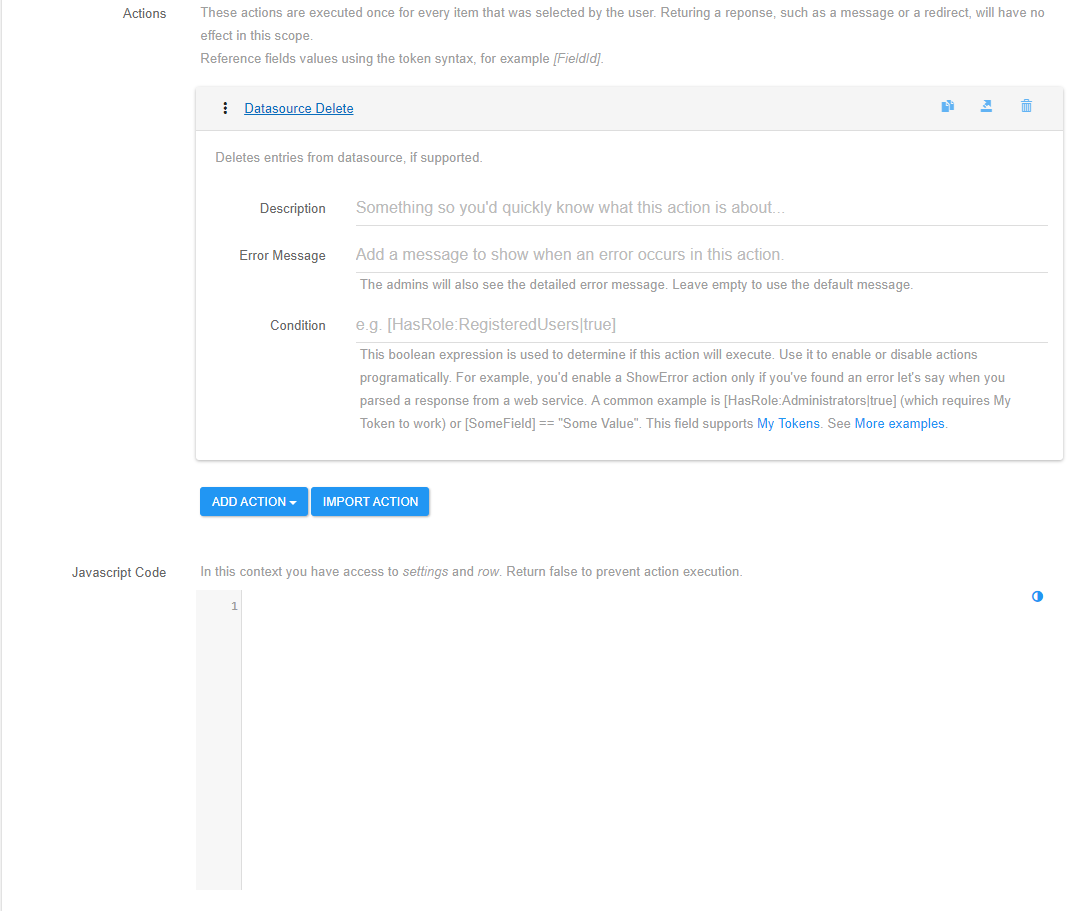Open the Add Action dropdown
The width and height of the screenshot is (1074, 911).
(253, 501)
